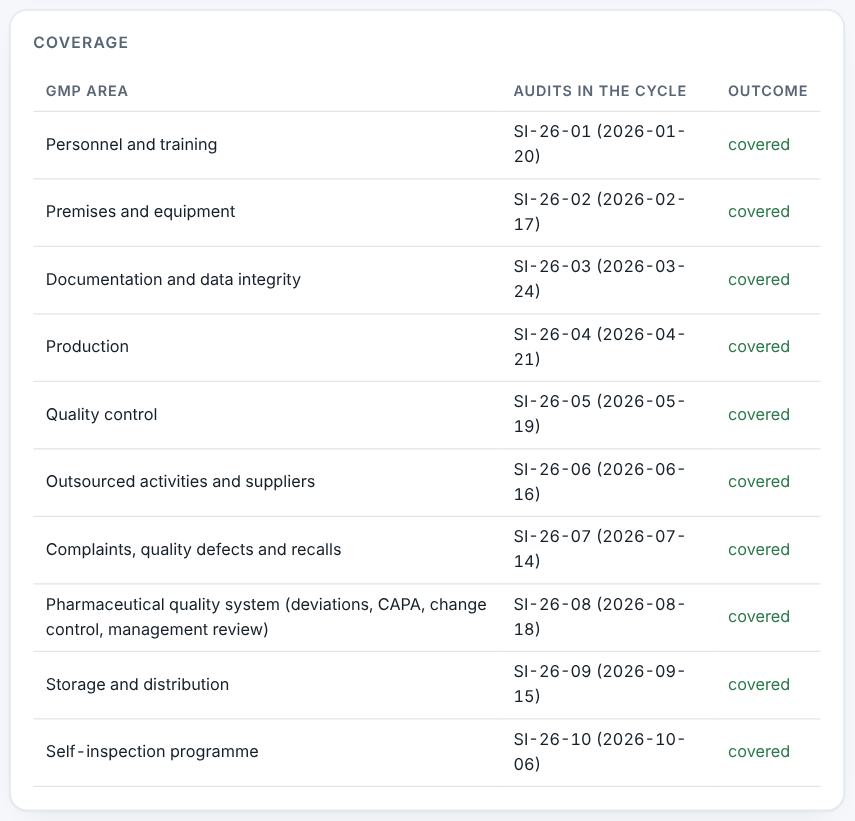Click Complaints, quality defects and recalls

pyautogui.click(x=194, y=550)
